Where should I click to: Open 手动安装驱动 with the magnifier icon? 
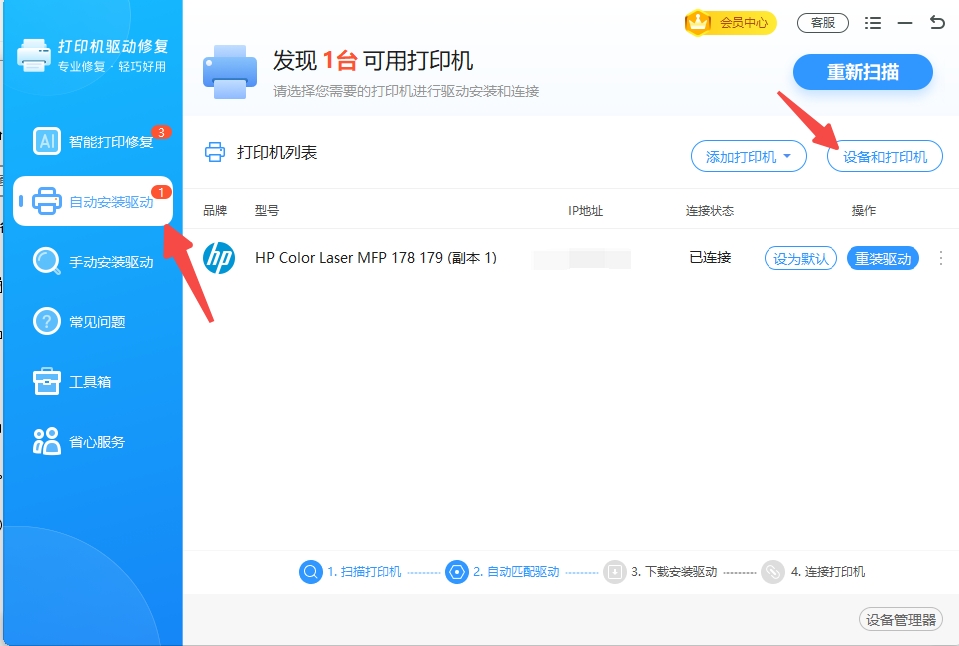[x=46, y=261]
